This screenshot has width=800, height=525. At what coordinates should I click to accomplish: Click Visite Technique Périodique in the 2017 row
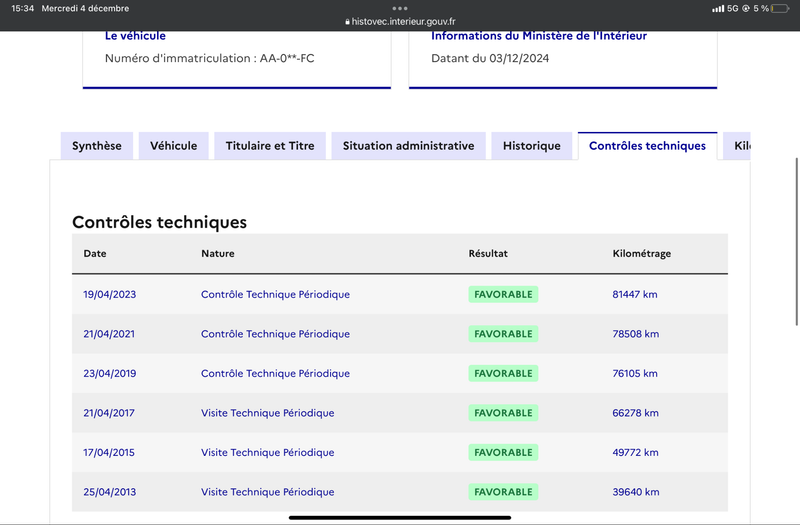point(268,413)
